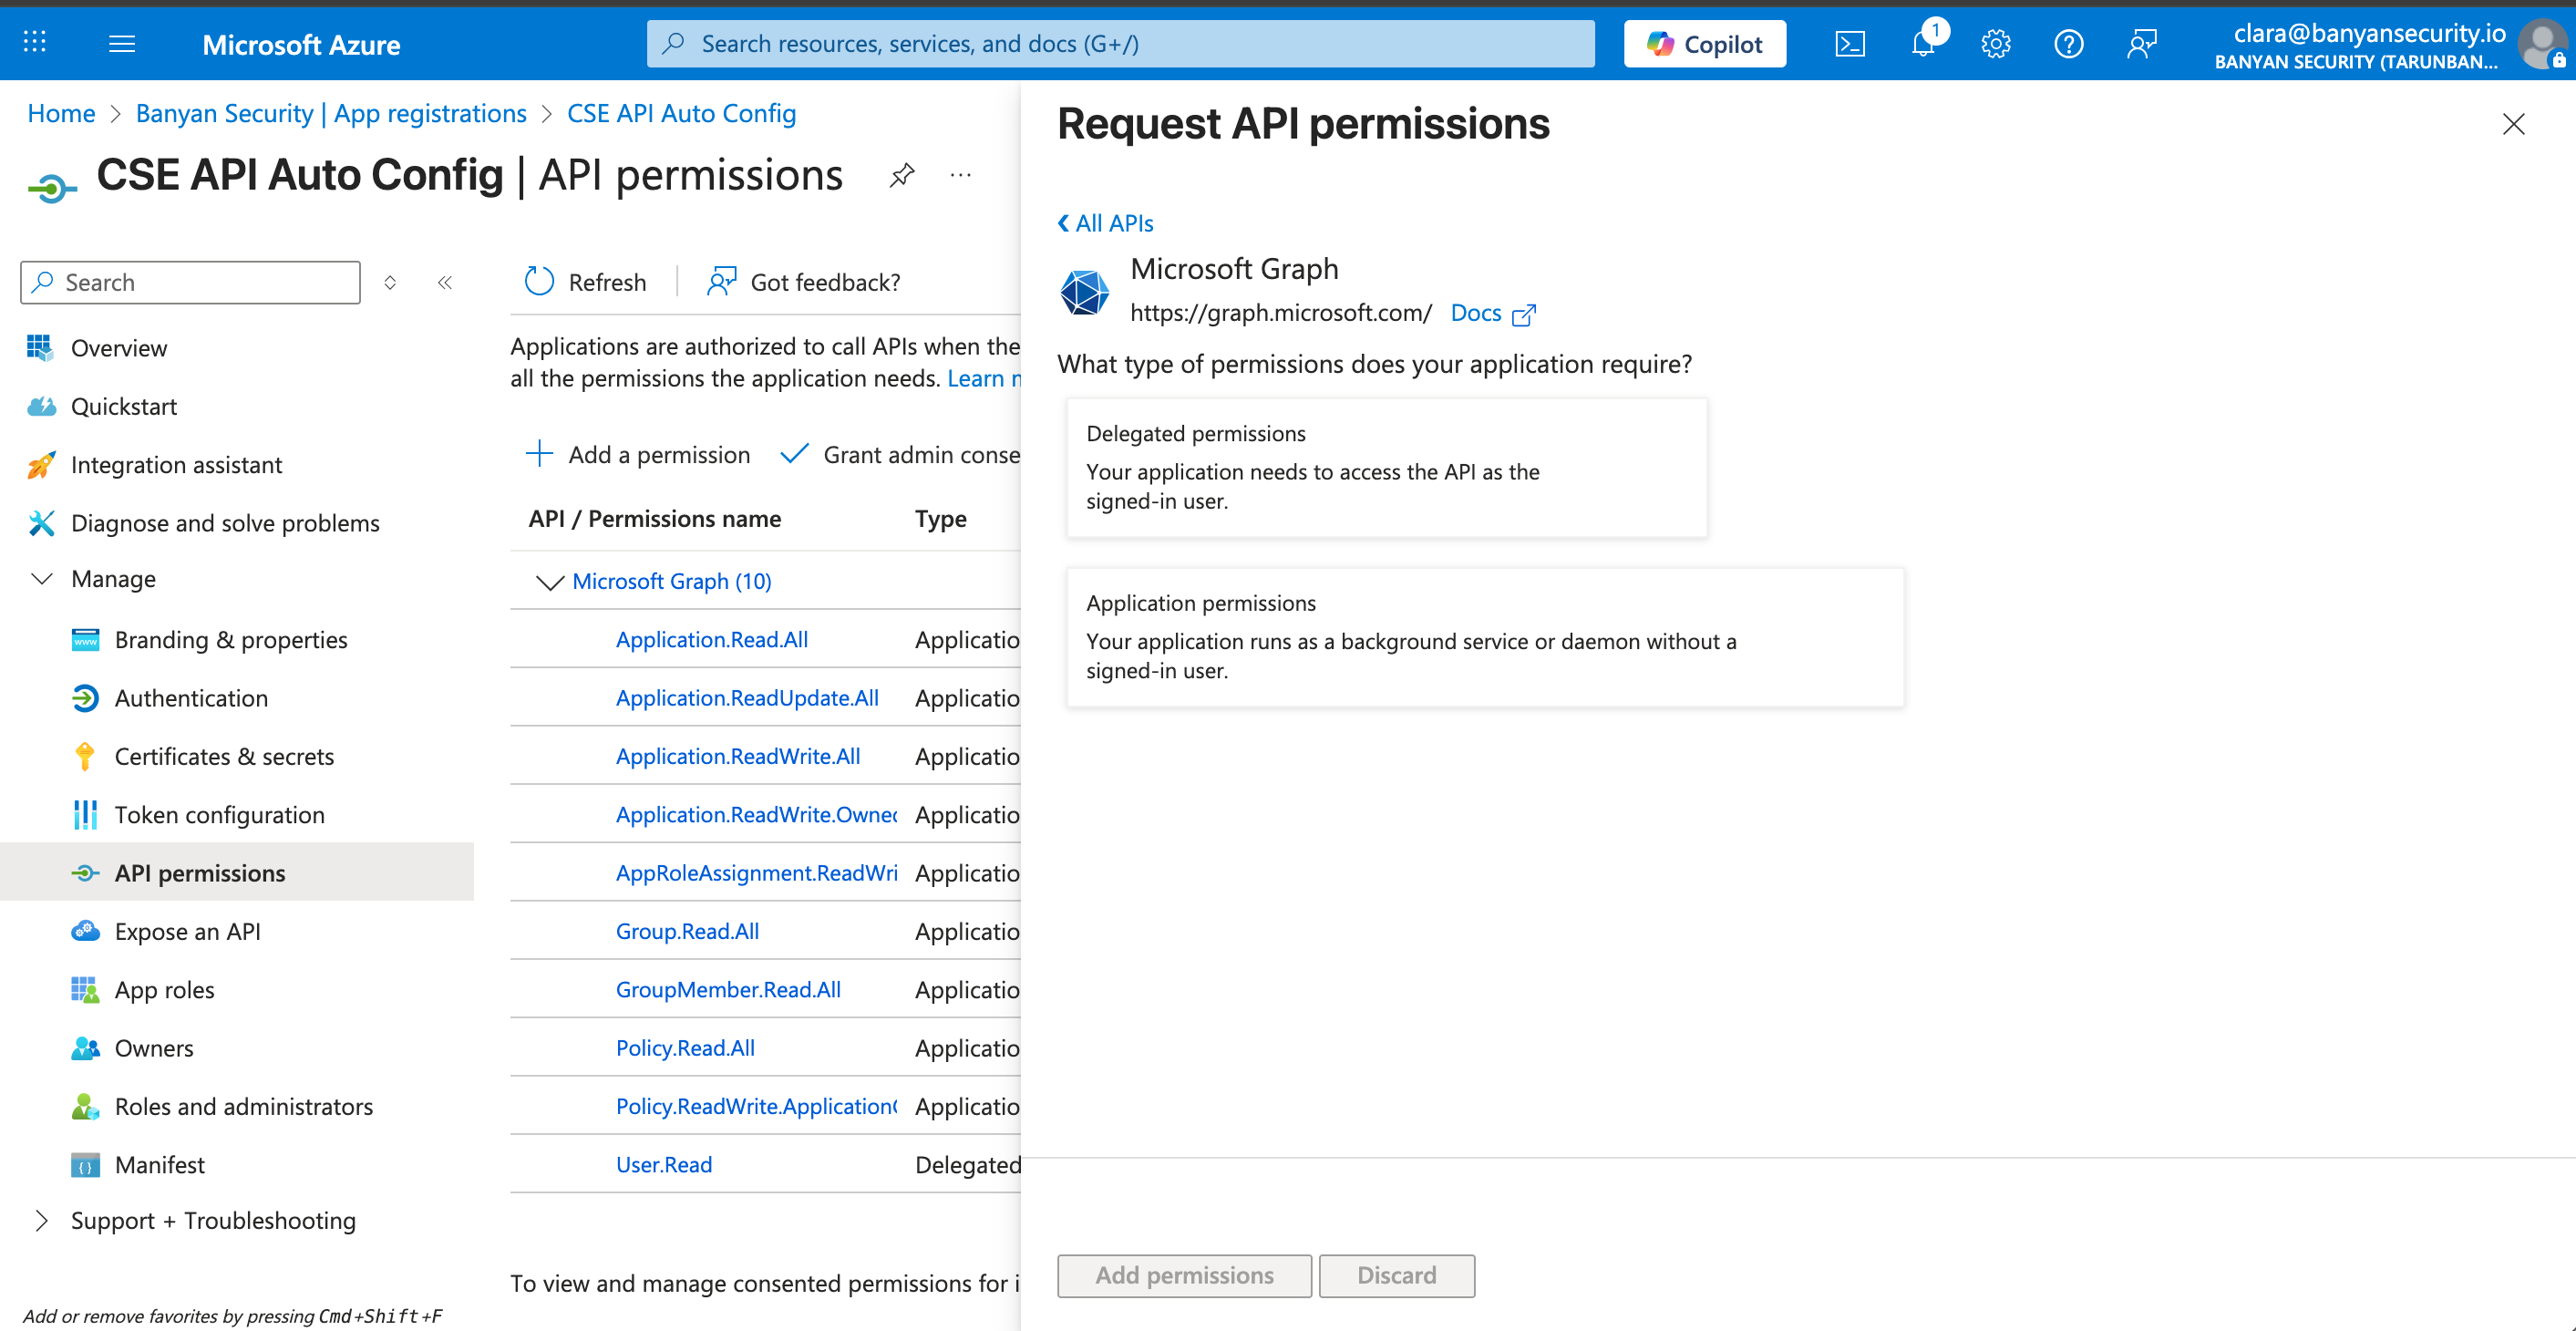
Task: Click the Copilot button
Action: pos(1704,44)
